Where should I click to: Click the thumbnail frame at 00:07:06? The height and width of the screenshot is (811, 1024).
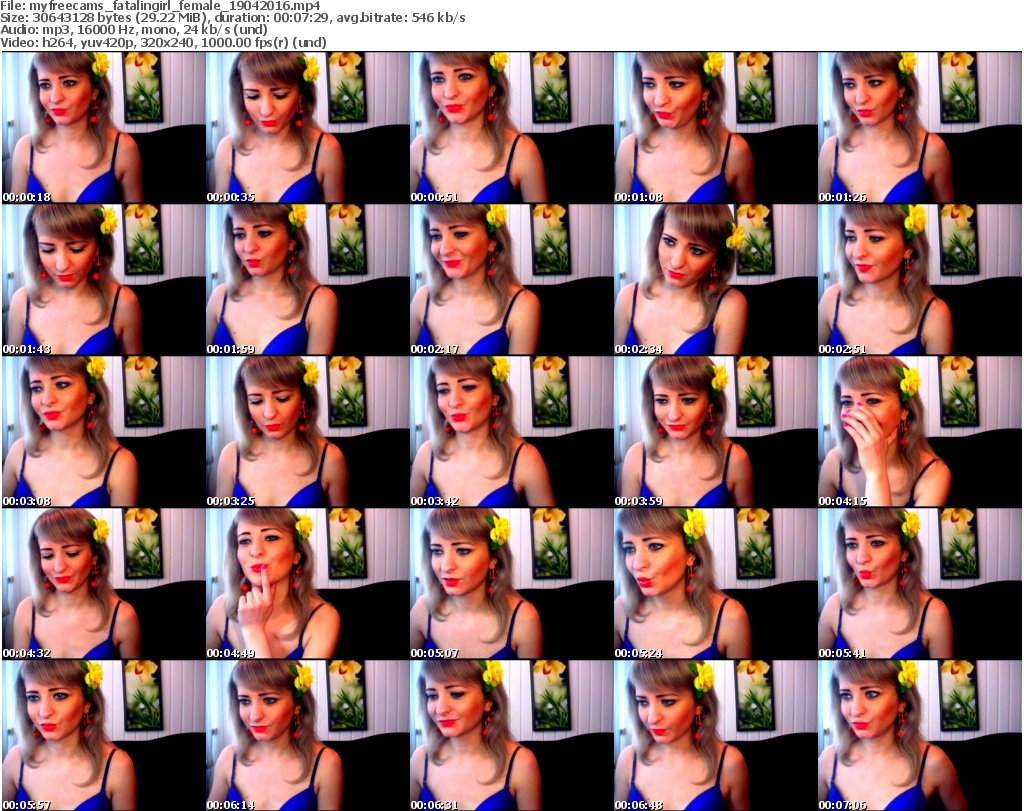pos(920,735)
